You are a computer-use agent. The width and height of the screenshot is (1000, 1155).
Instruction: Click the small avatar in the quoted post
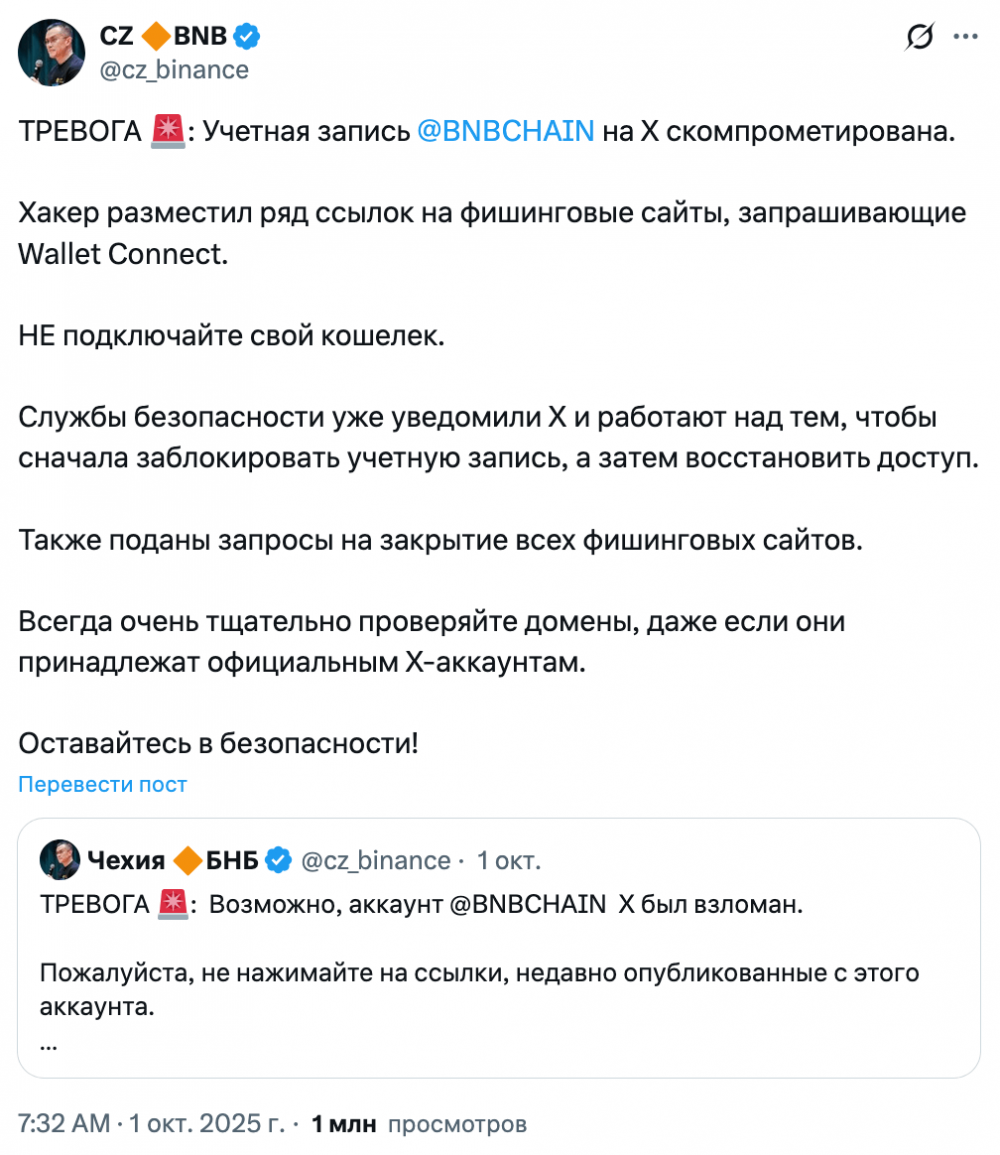coord(60,859)
